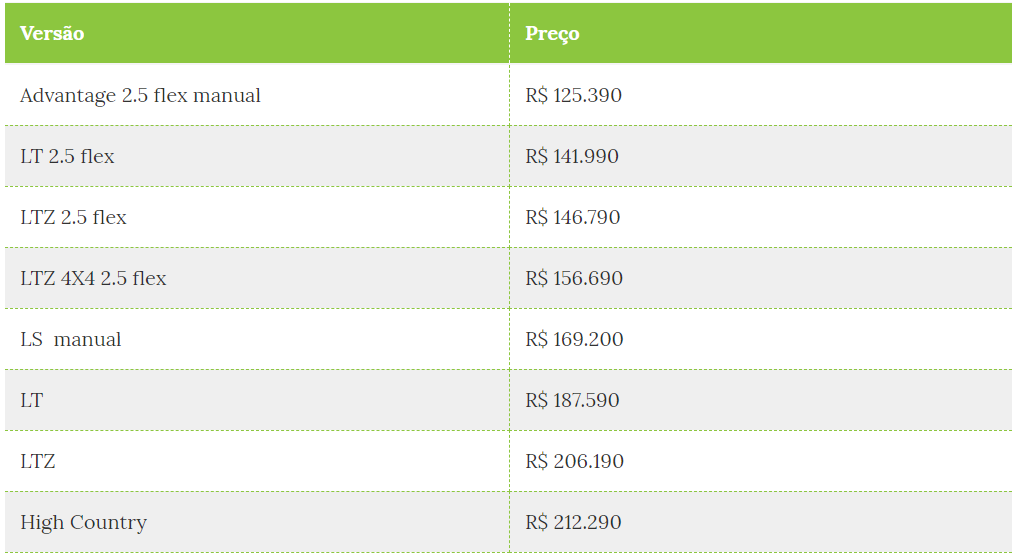
Task: Click the R$ 206.190 price
Action: (x=575, y=461)
